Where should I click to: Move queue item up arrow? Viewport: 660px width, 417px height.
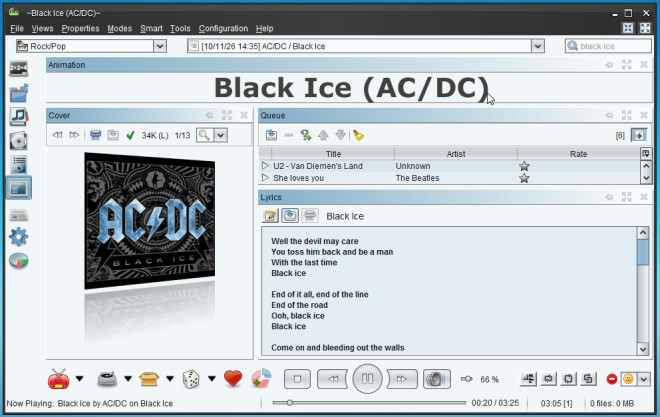coord(323,135)
